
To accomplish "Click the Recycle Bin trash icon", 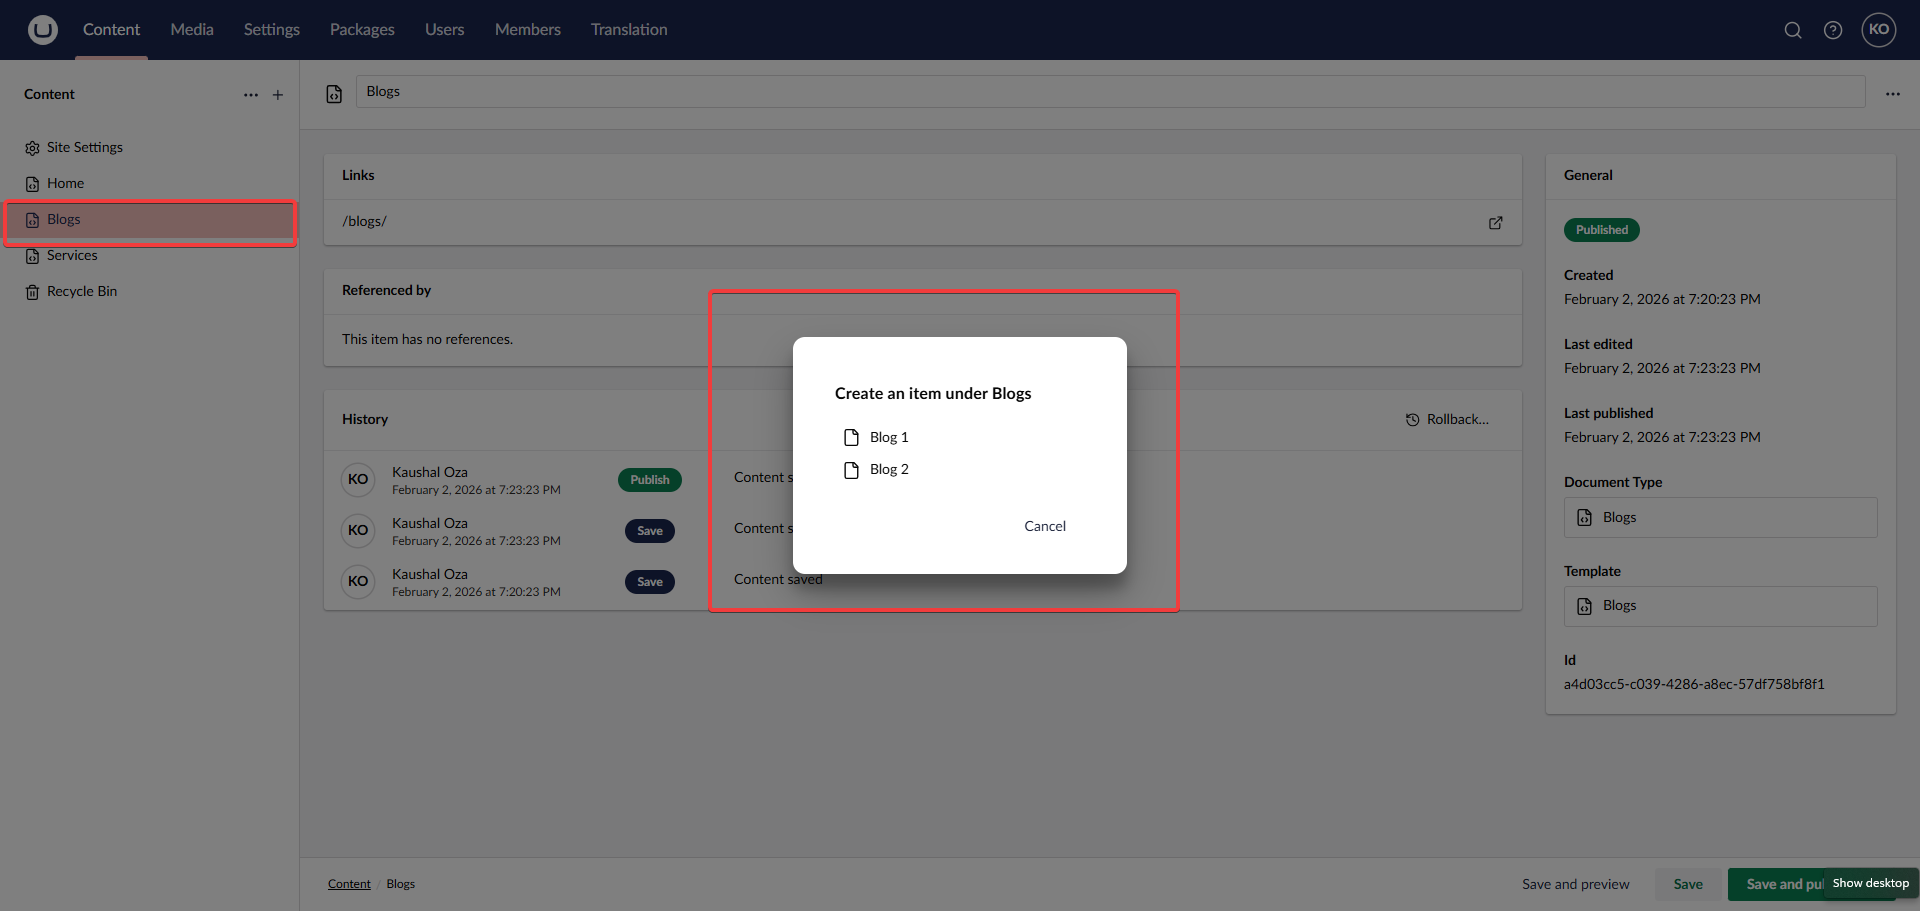I will [32, 292].
